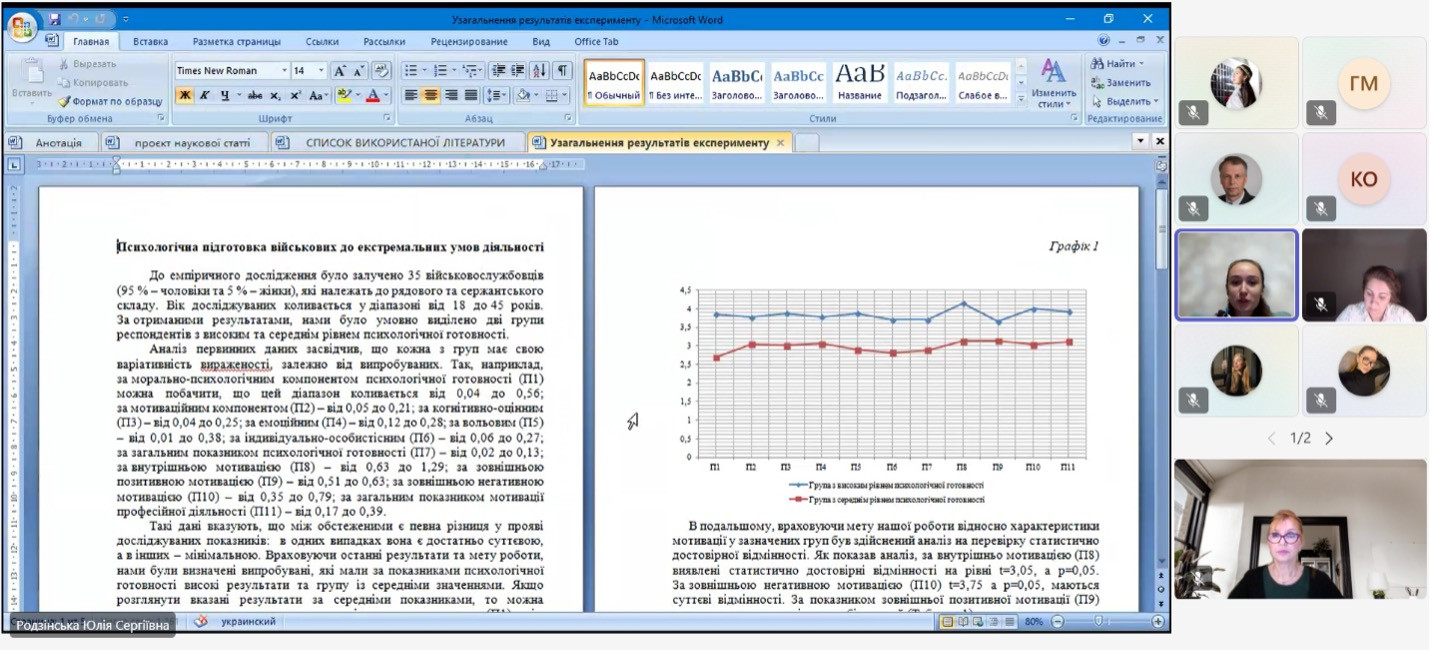Go to next page of participant thumbnails
Viewport: 1430px width, 653px height.
tap(1329, 438)
